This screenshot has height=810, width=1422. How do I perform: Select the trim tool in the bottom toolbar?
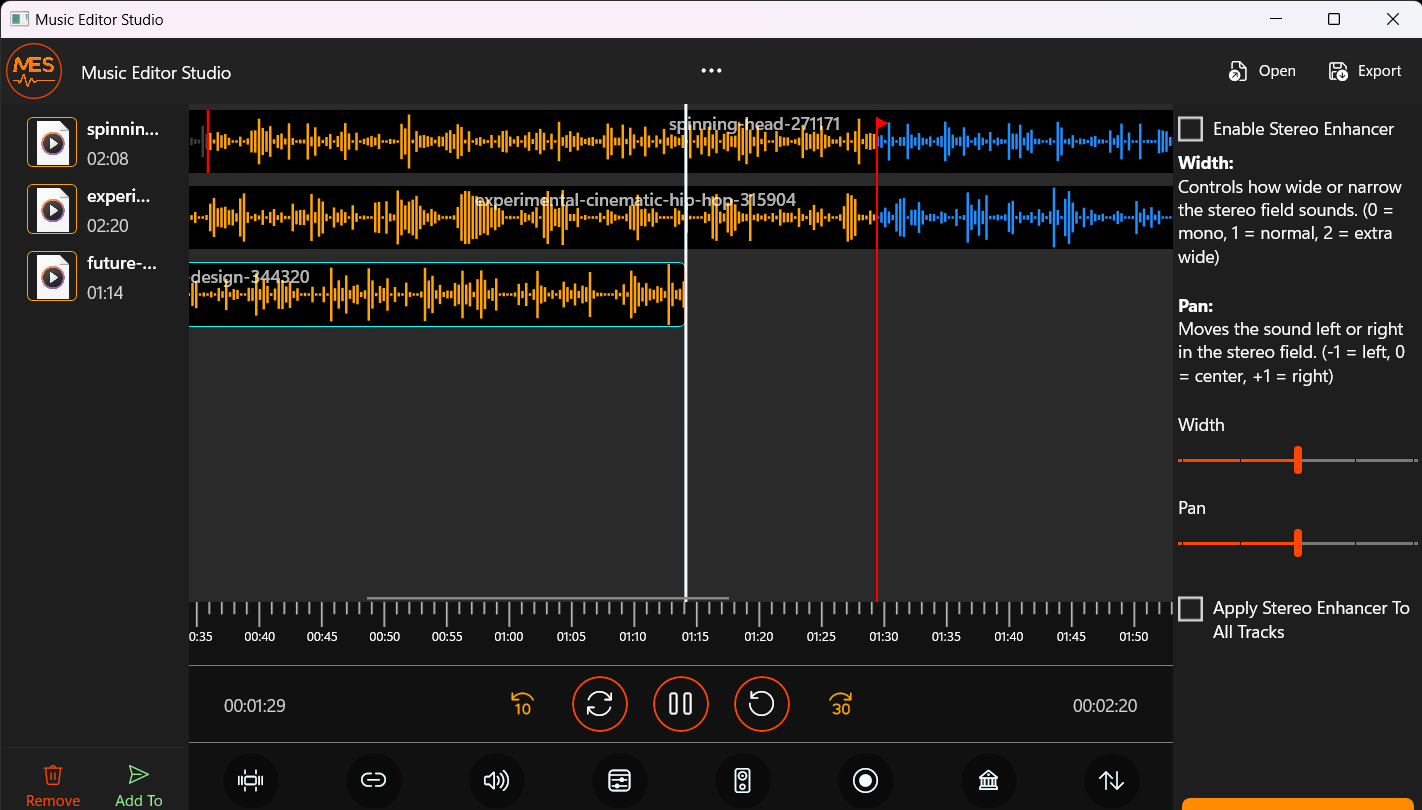pos(251,781)
